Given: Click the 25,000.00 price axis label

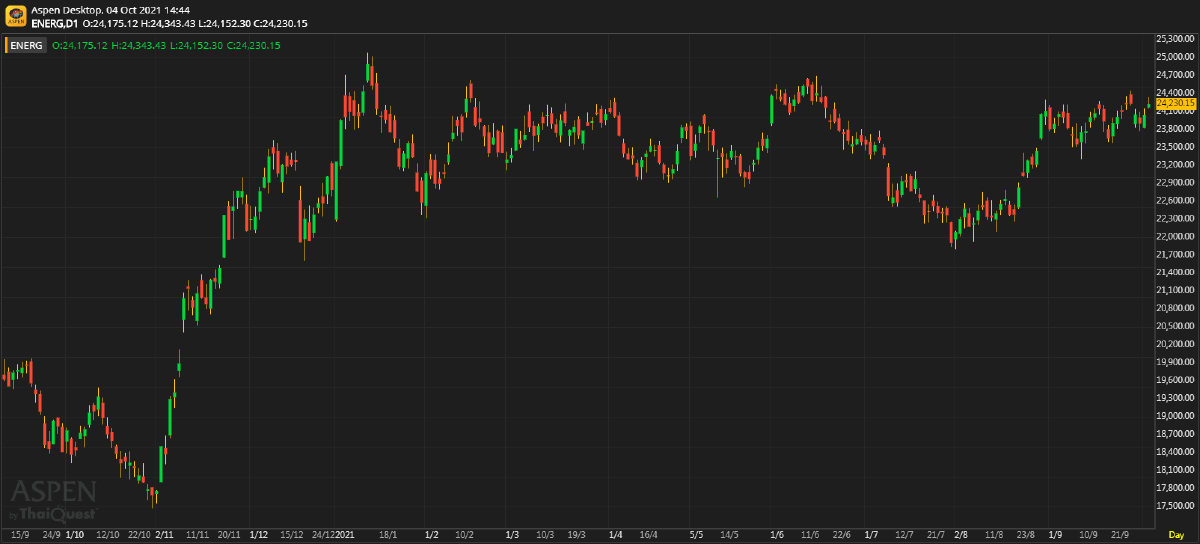Looking at the screenshot, I should point(1176,56).
